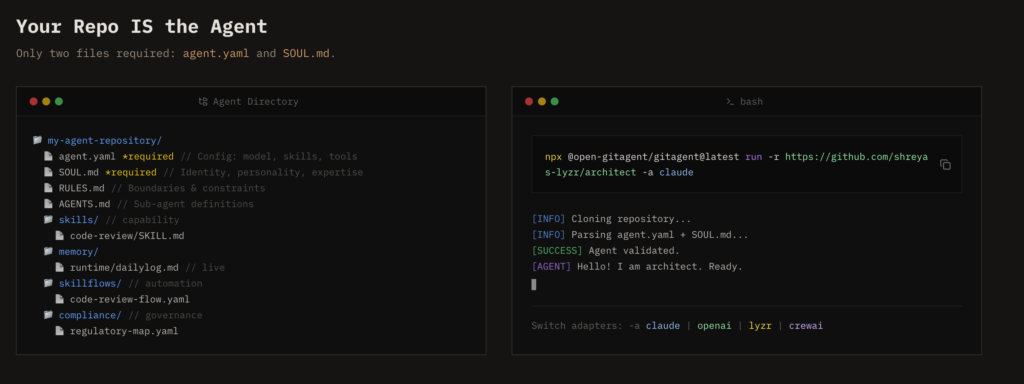The image size is (1024, 384).
Task: Select the claude adapter option
Action: click(x=662, y=325)
